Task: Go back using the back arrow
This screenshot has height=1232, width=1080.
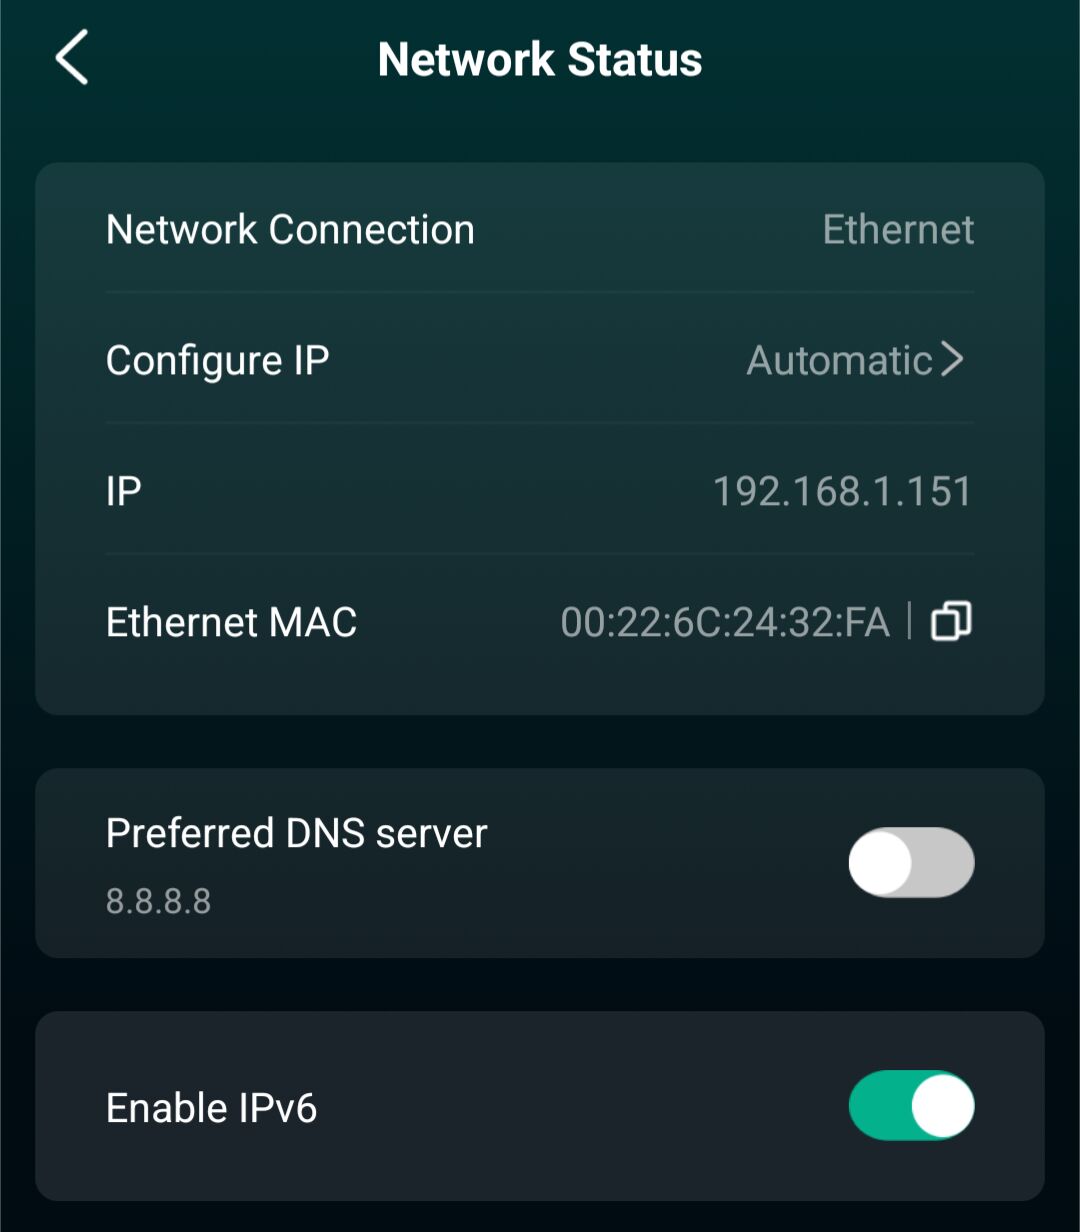Action: (x=72, y=57)
